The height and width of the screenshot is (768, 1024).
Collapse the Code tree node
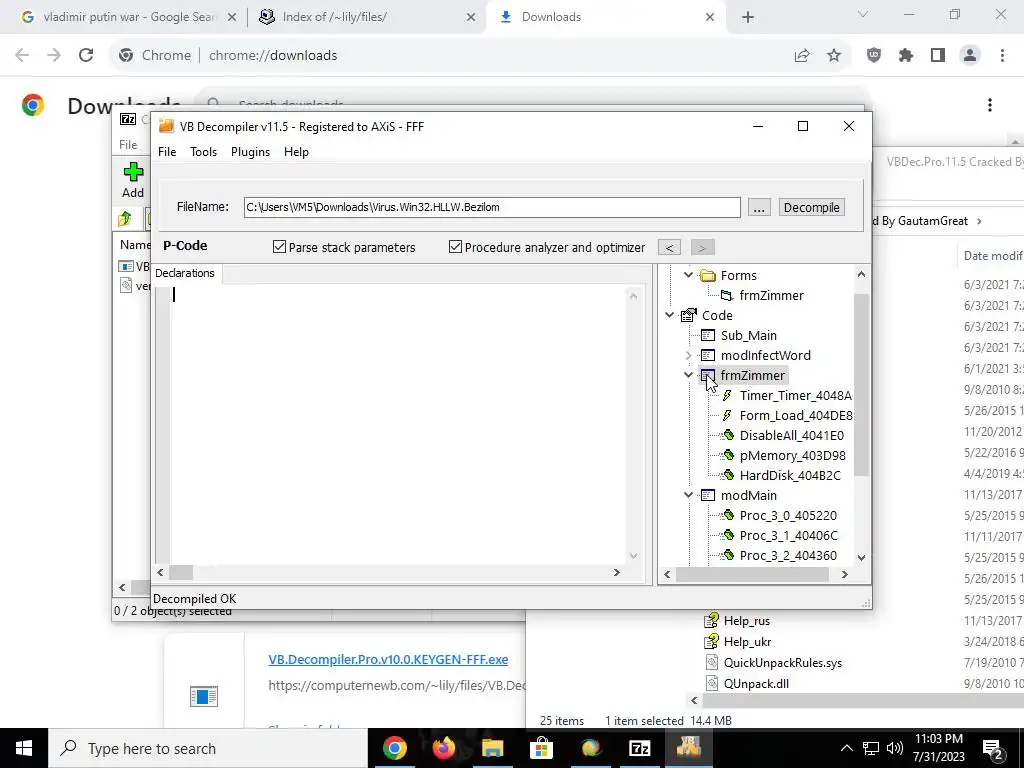tap(669, 315)
